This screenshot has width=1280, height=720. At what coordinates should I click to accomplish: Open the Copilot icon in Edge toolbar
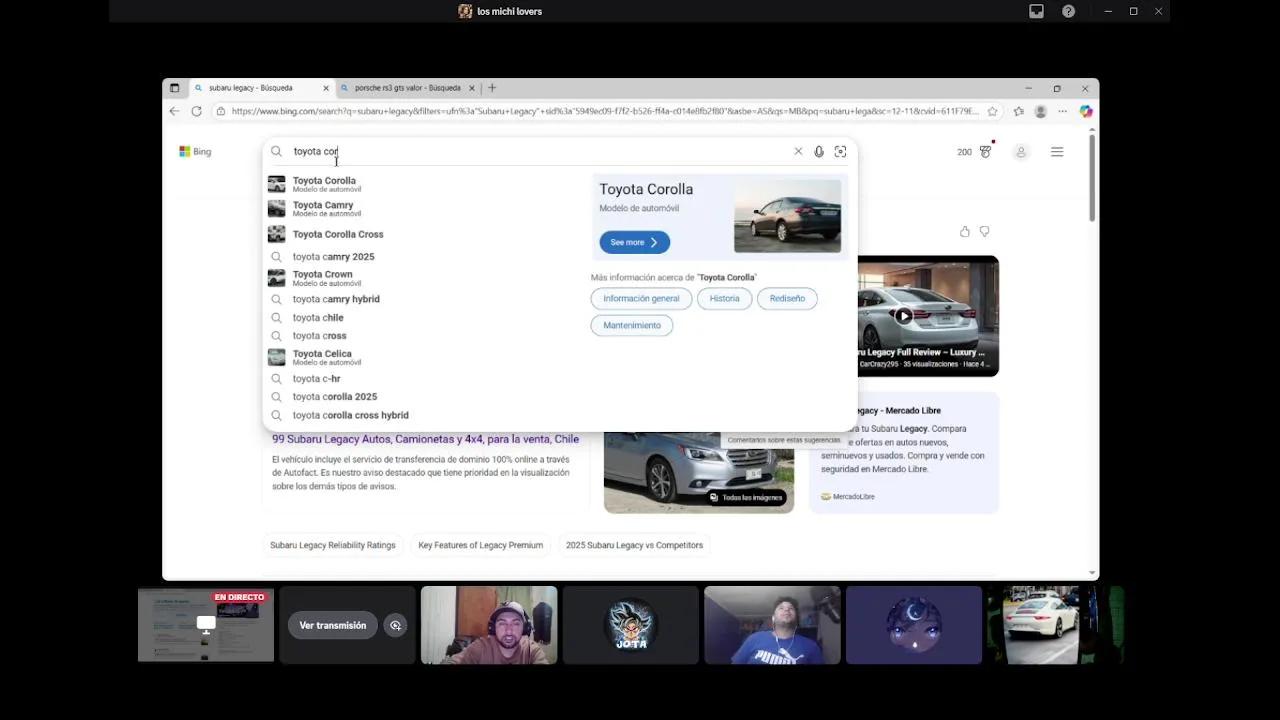tap(1086, 111)
